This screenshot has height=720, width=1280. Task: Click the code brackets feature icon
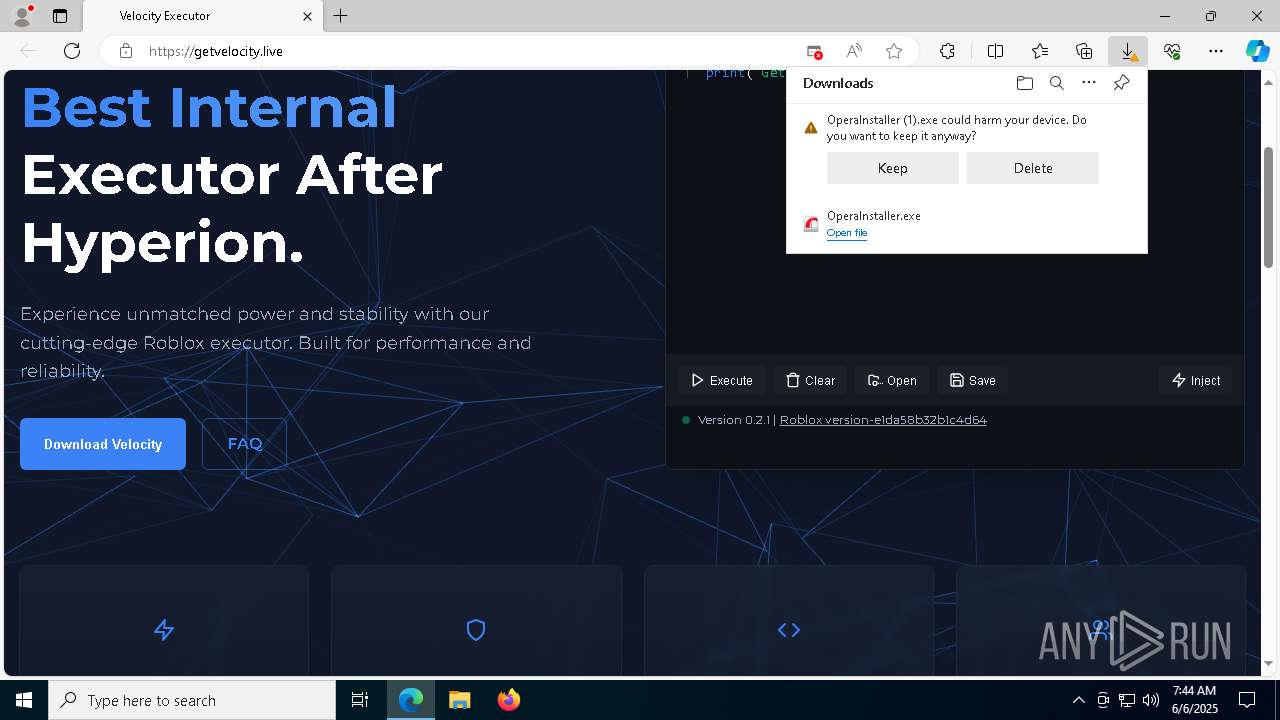click(x=789, y=630)
